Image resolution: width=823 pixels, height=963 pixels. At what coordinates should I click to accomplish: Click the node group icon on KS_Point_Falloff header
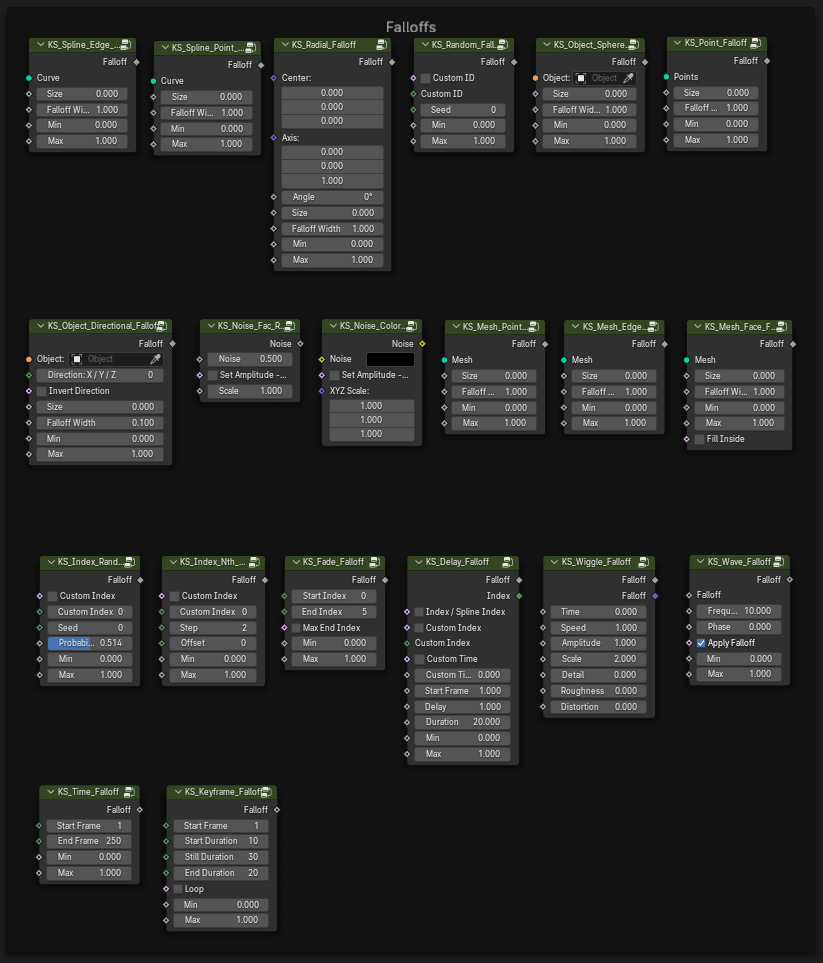point(755,42)
